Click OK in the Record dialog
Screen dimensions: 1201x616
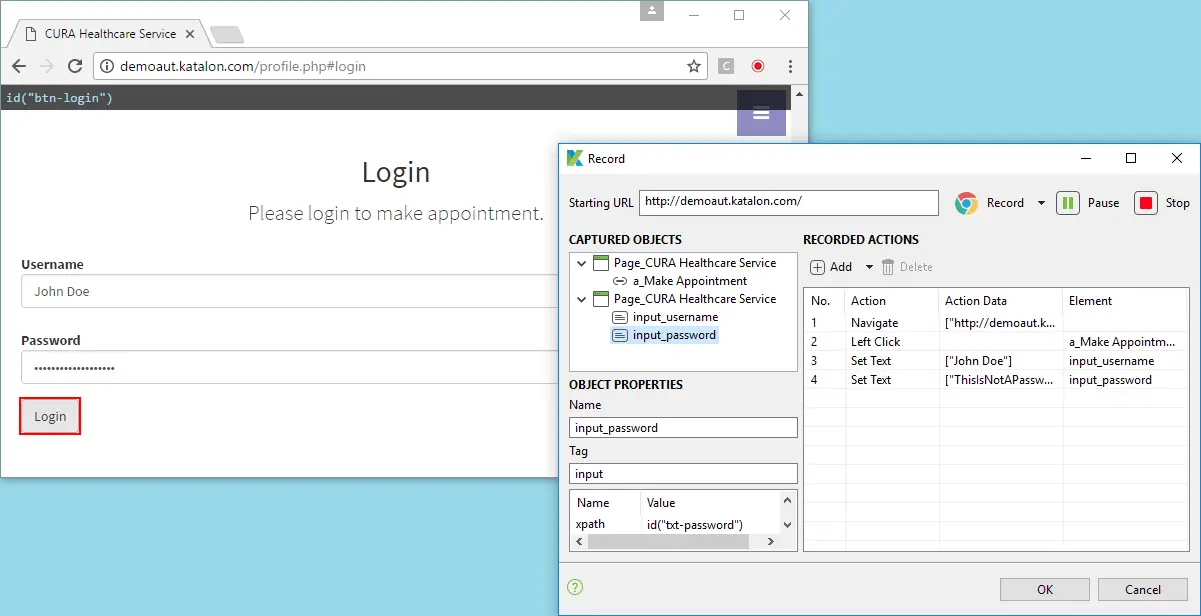coord(1045,589)
